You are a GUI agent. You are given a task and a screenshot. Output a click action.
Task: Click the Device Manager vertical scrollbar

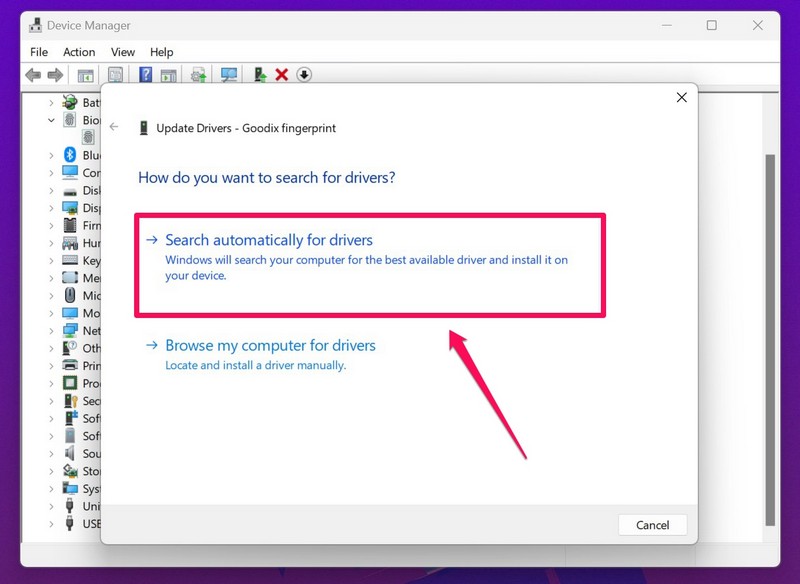(x=770, y=339)
